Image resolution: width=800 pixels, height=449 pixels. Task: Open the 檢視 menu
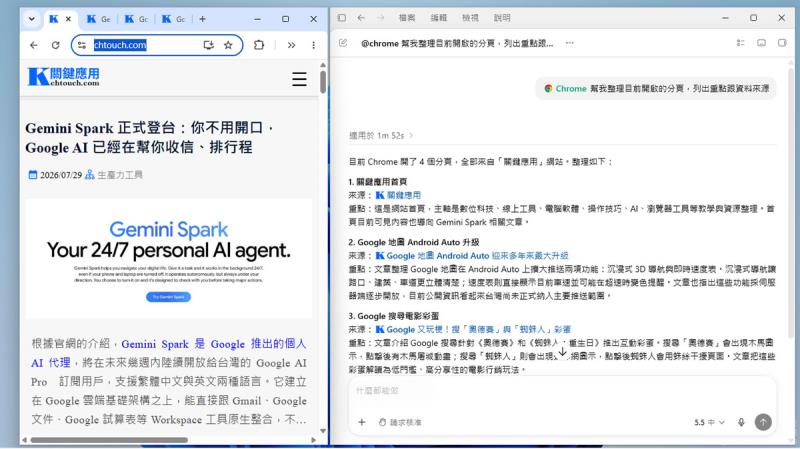click(x=470, y=18)
